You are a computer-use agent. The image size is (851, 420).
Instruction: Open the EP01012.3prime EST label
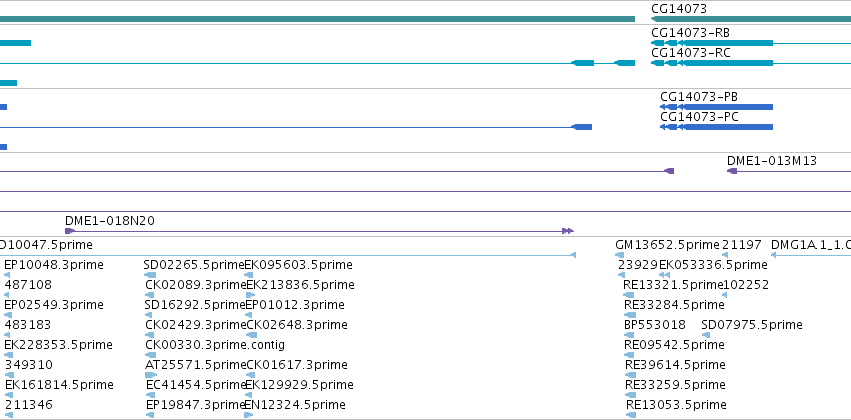[x=295, y=304]
